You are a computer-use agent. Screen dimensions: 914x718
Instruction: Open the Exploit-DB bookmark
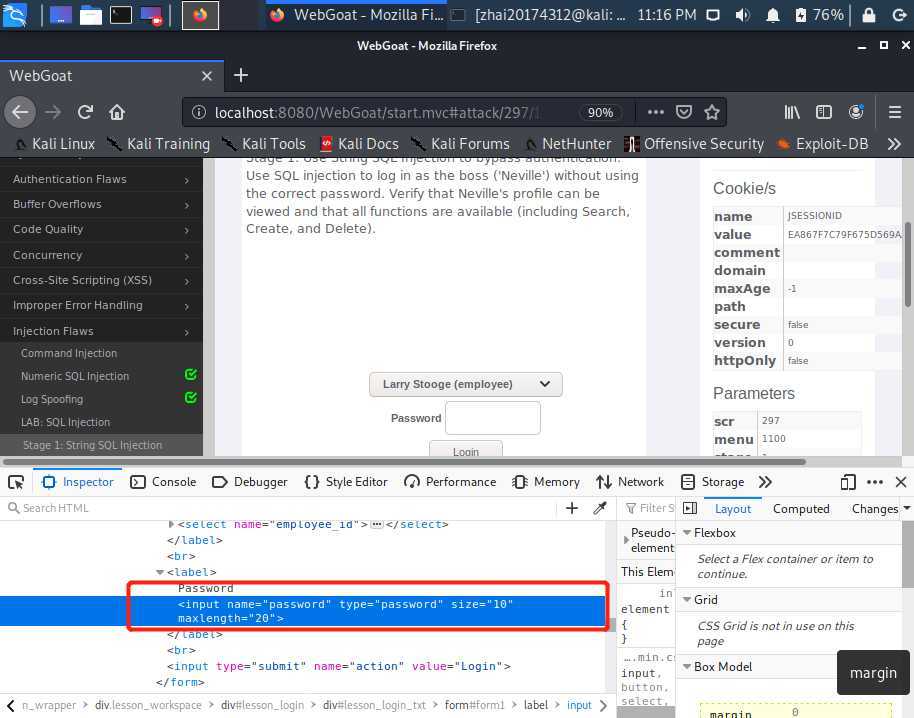(822, 144)
